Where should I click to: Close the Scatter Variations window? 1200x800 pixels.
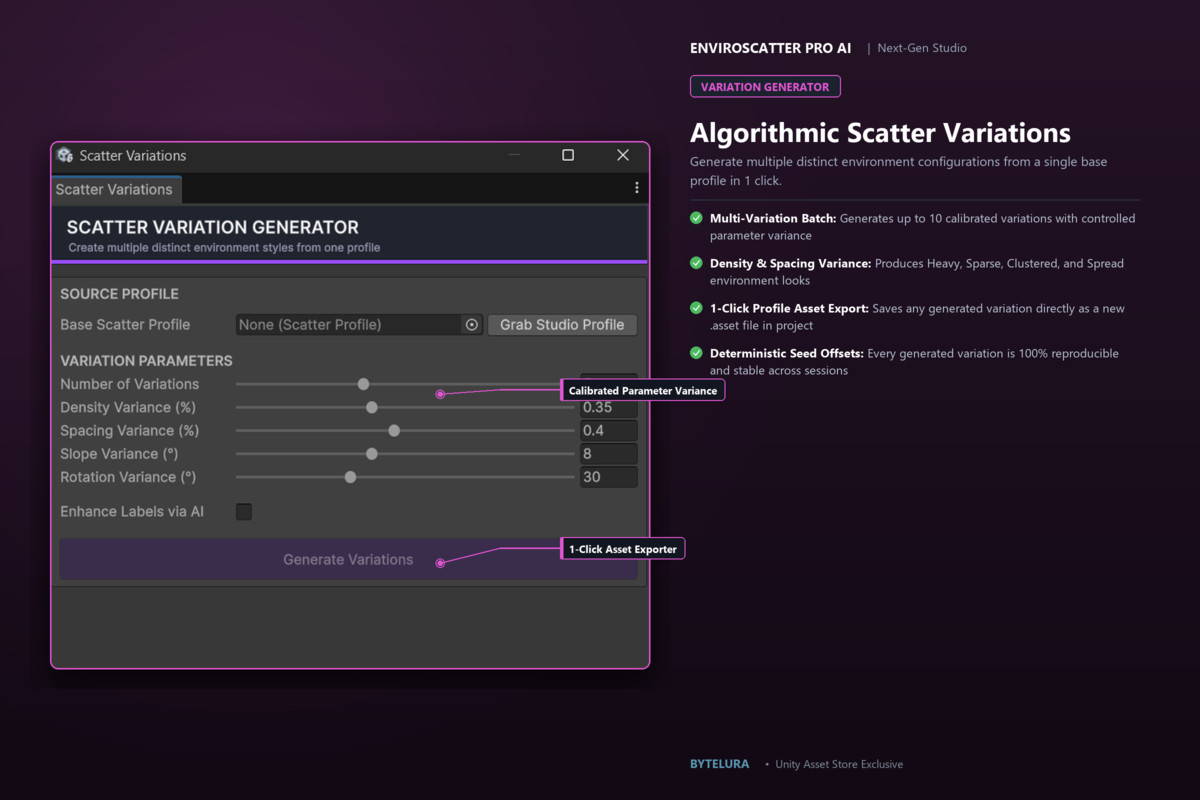click(x=623, y=155)
